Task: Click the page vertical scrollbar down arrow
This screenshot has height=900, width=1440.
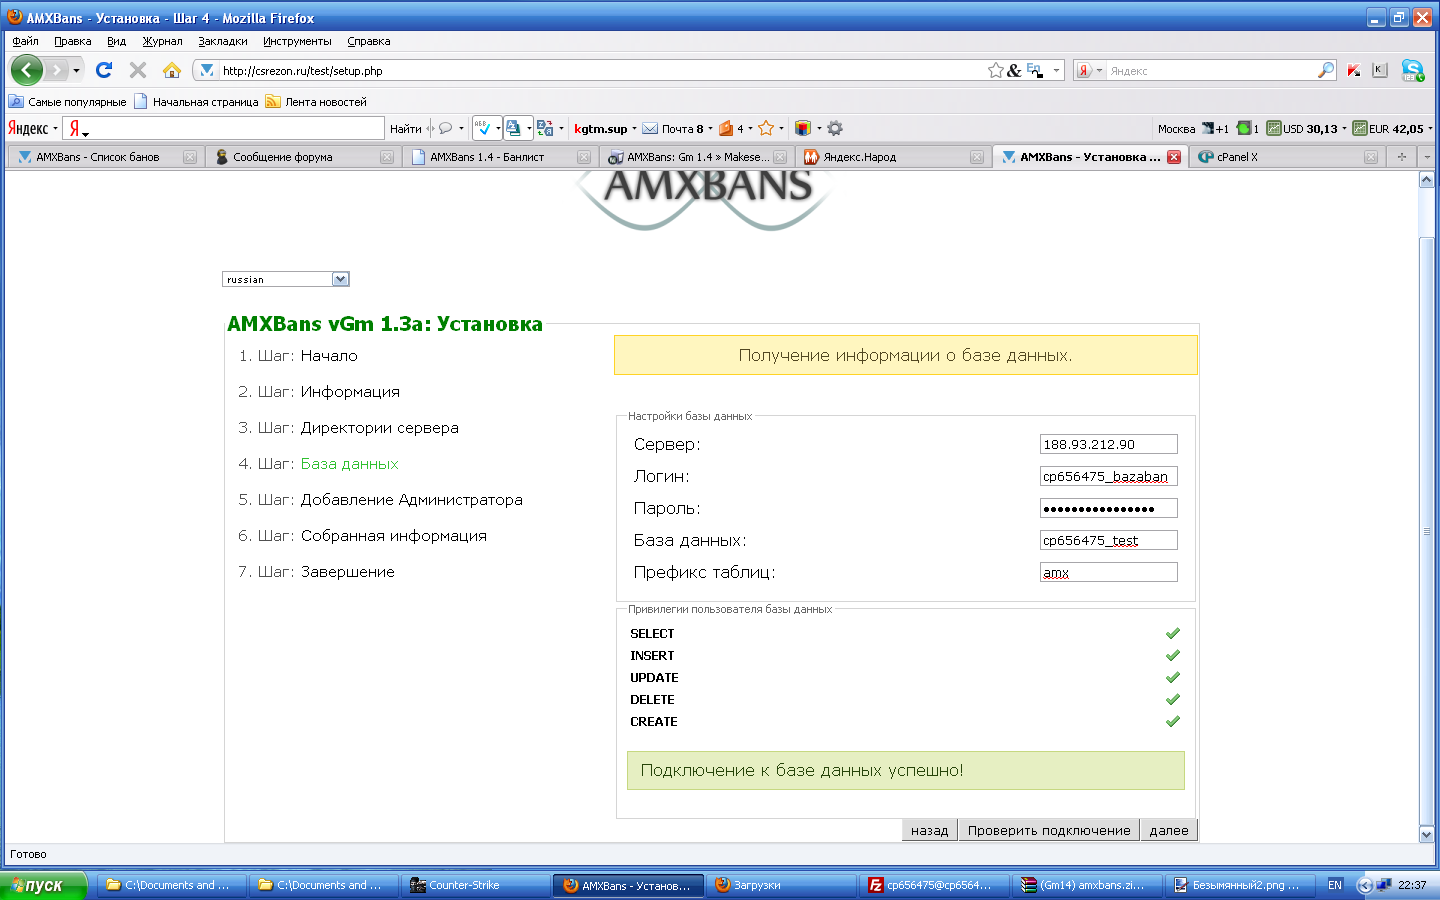Action: pos(1427,834)
